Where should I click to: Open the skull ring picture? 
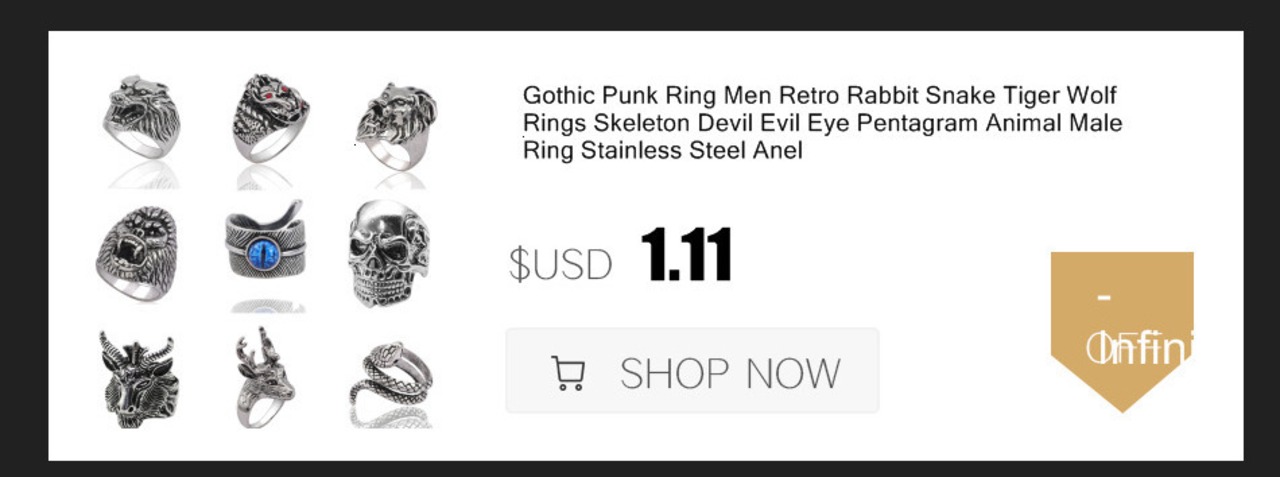click(390, 252)
